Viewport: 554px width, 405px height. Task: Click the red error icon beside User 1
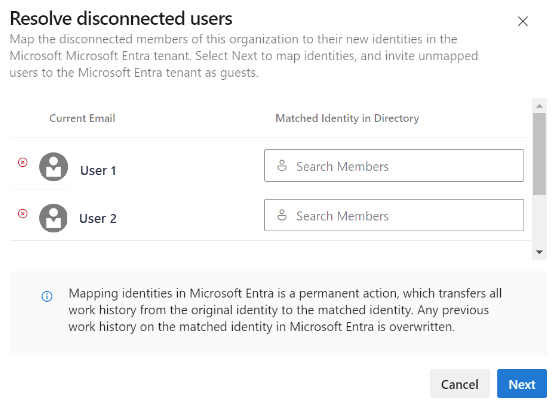tap(23, 162)
